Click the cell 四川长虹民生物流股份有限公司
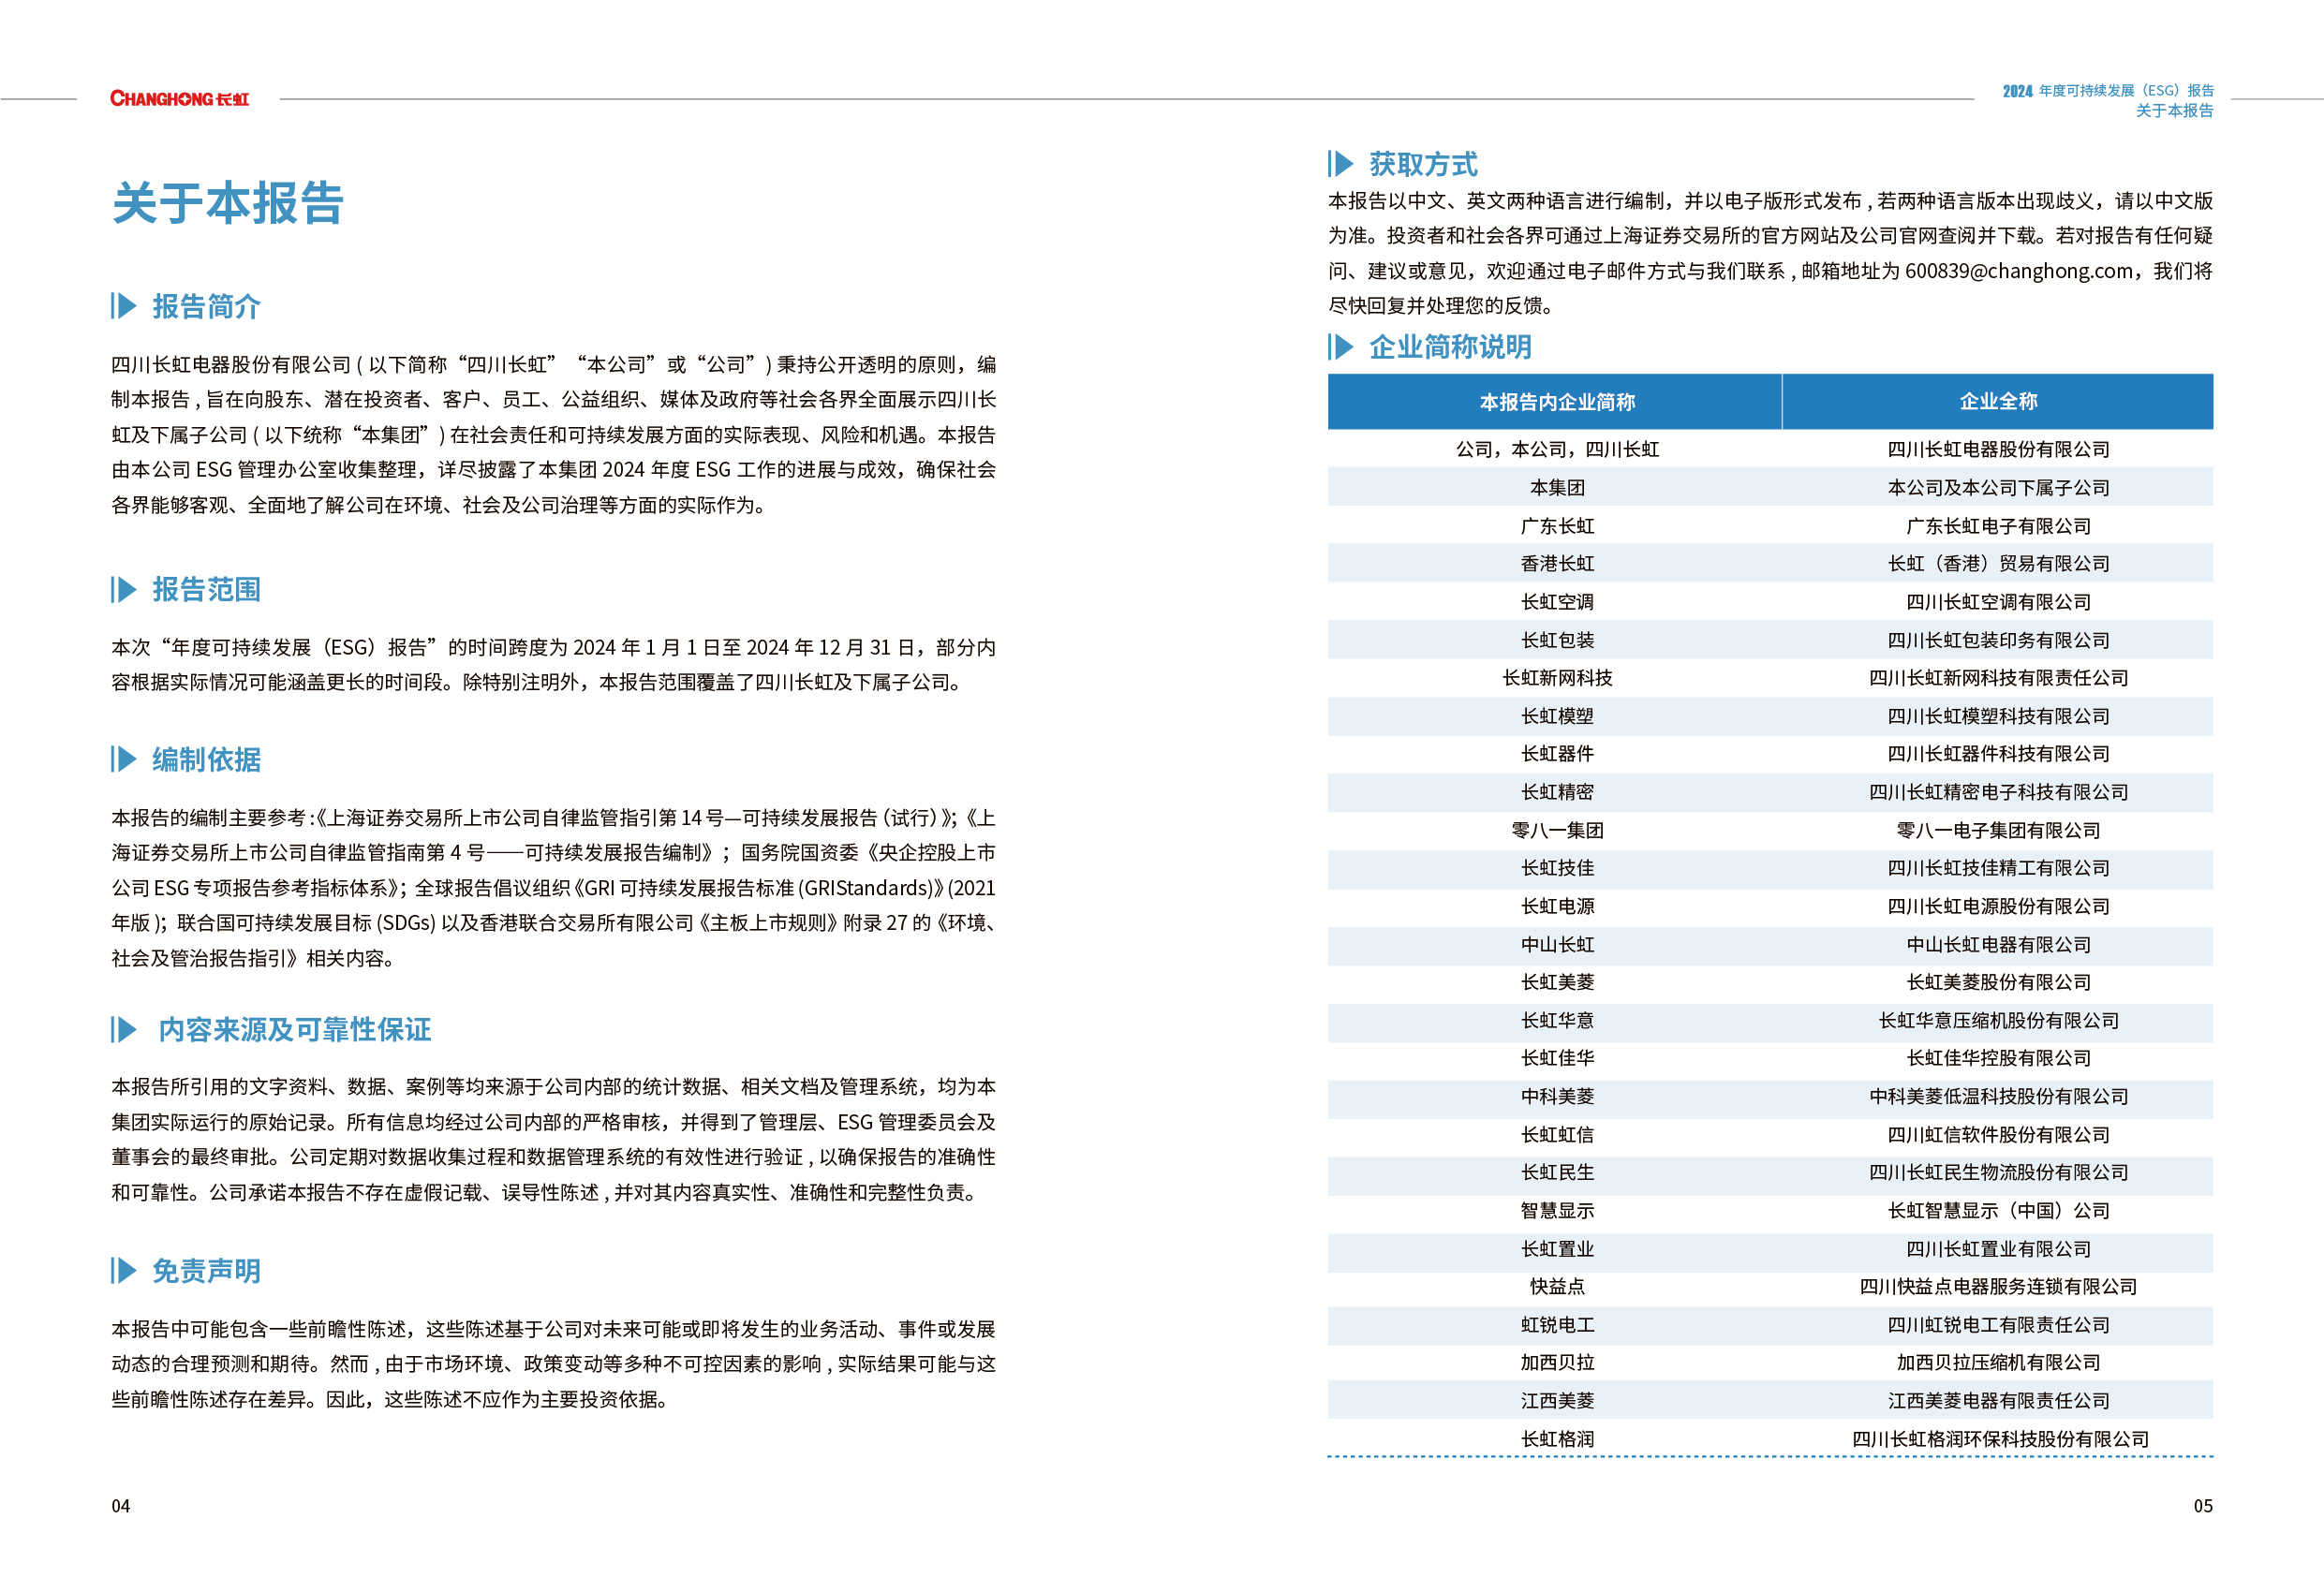Viewport: 2324px width, 1577px height. pos(1998,1172)
